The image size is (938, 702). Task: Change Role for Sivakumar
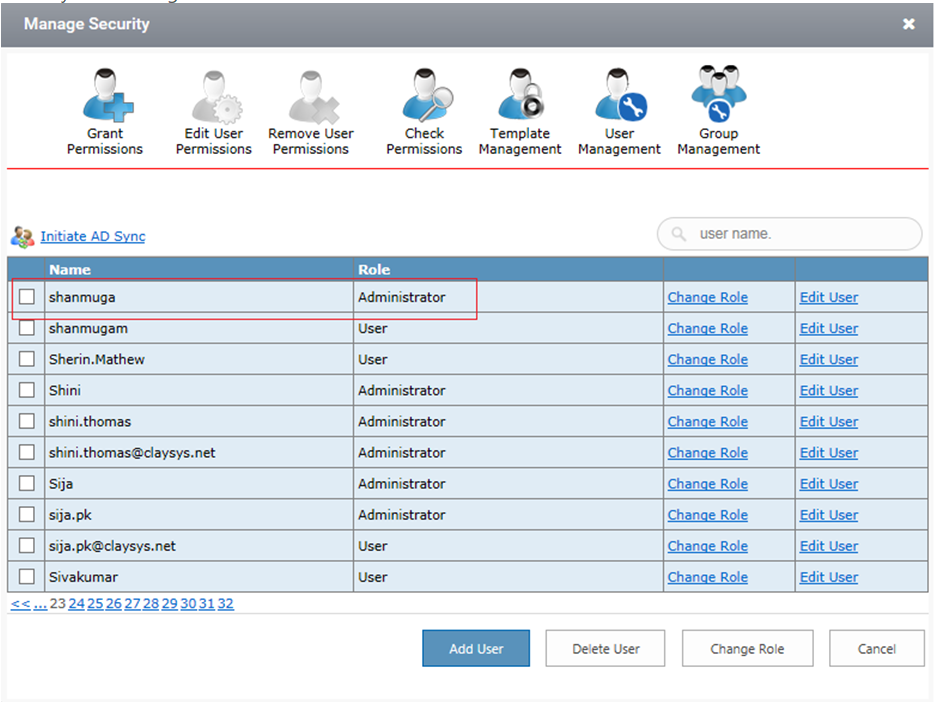coord(708,578)
